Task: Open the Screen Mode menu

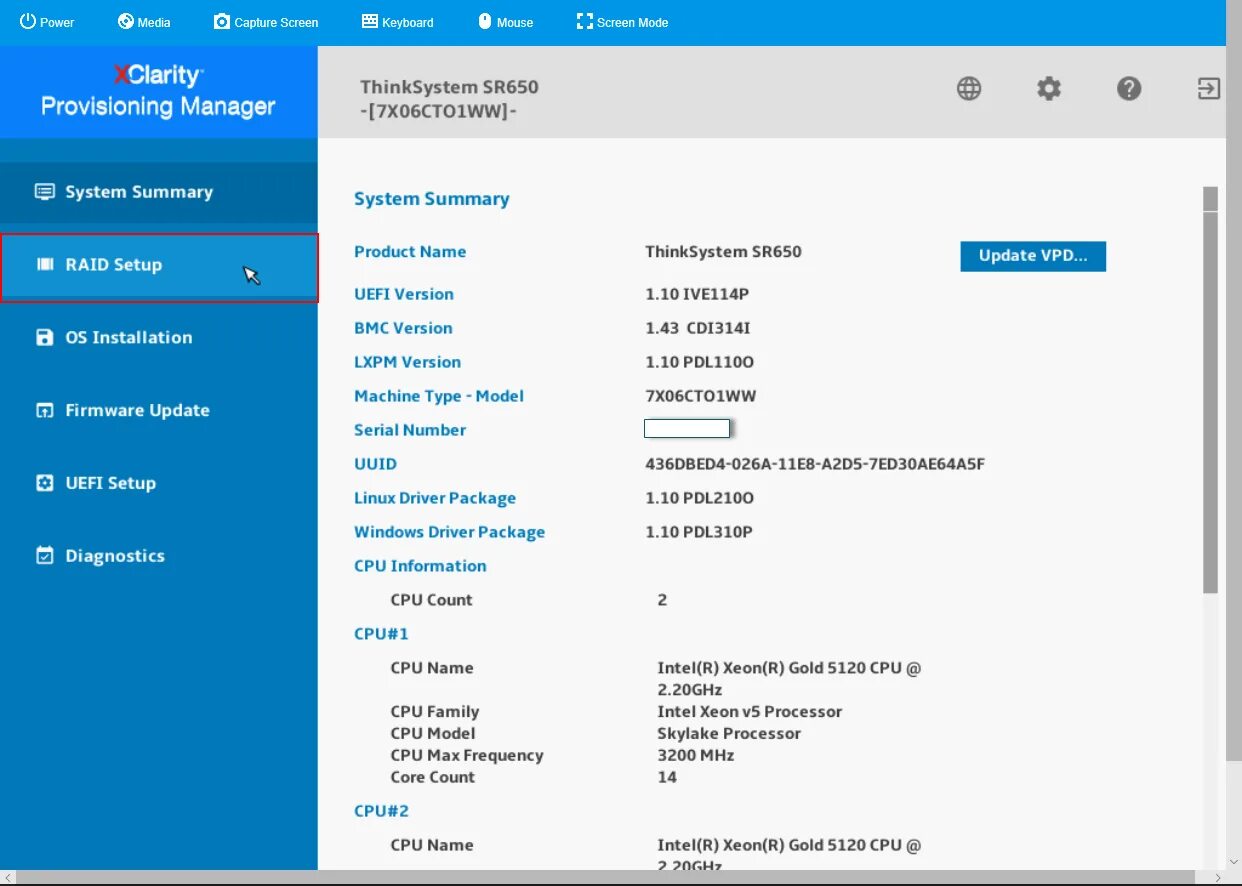Action: coord(622,22)
